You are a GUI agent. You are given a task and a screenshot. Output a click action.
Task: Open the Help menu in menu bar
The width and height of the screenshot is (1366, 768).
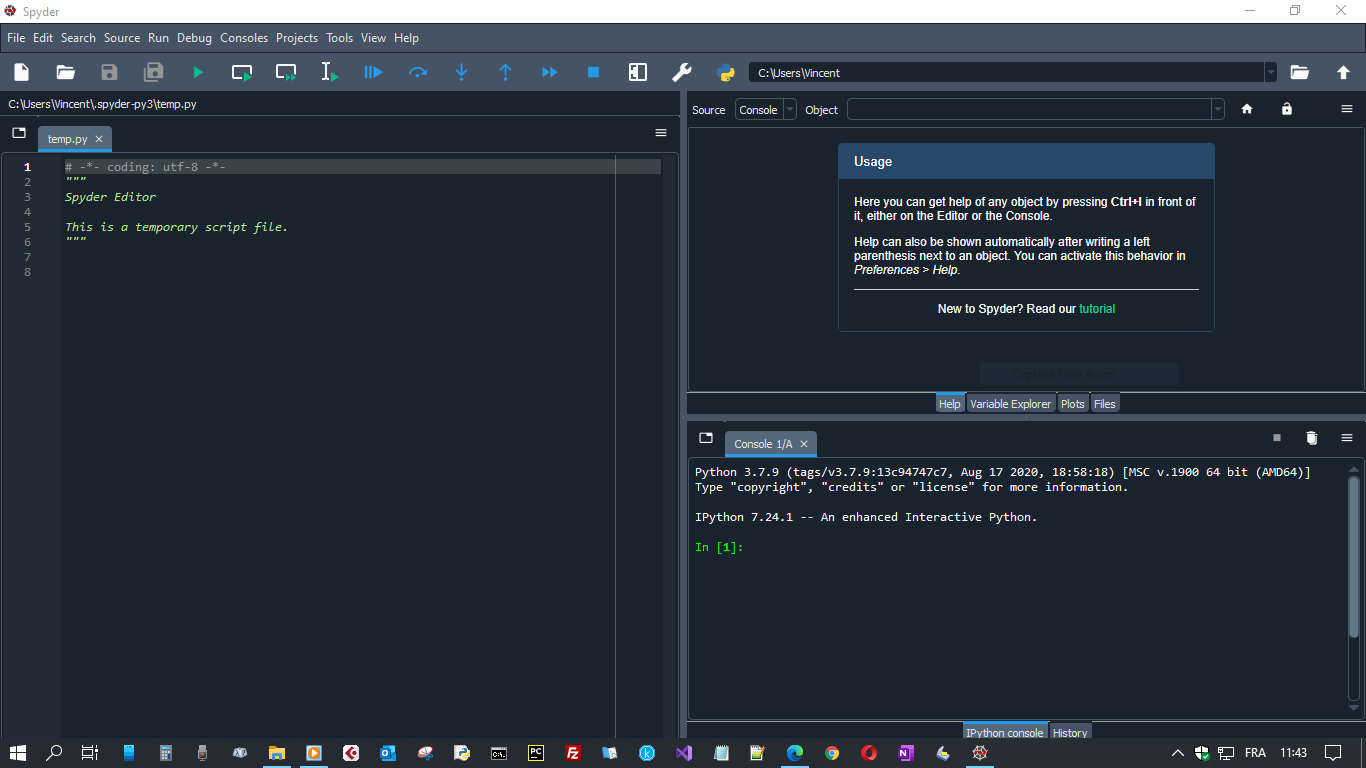click(406, 38)
